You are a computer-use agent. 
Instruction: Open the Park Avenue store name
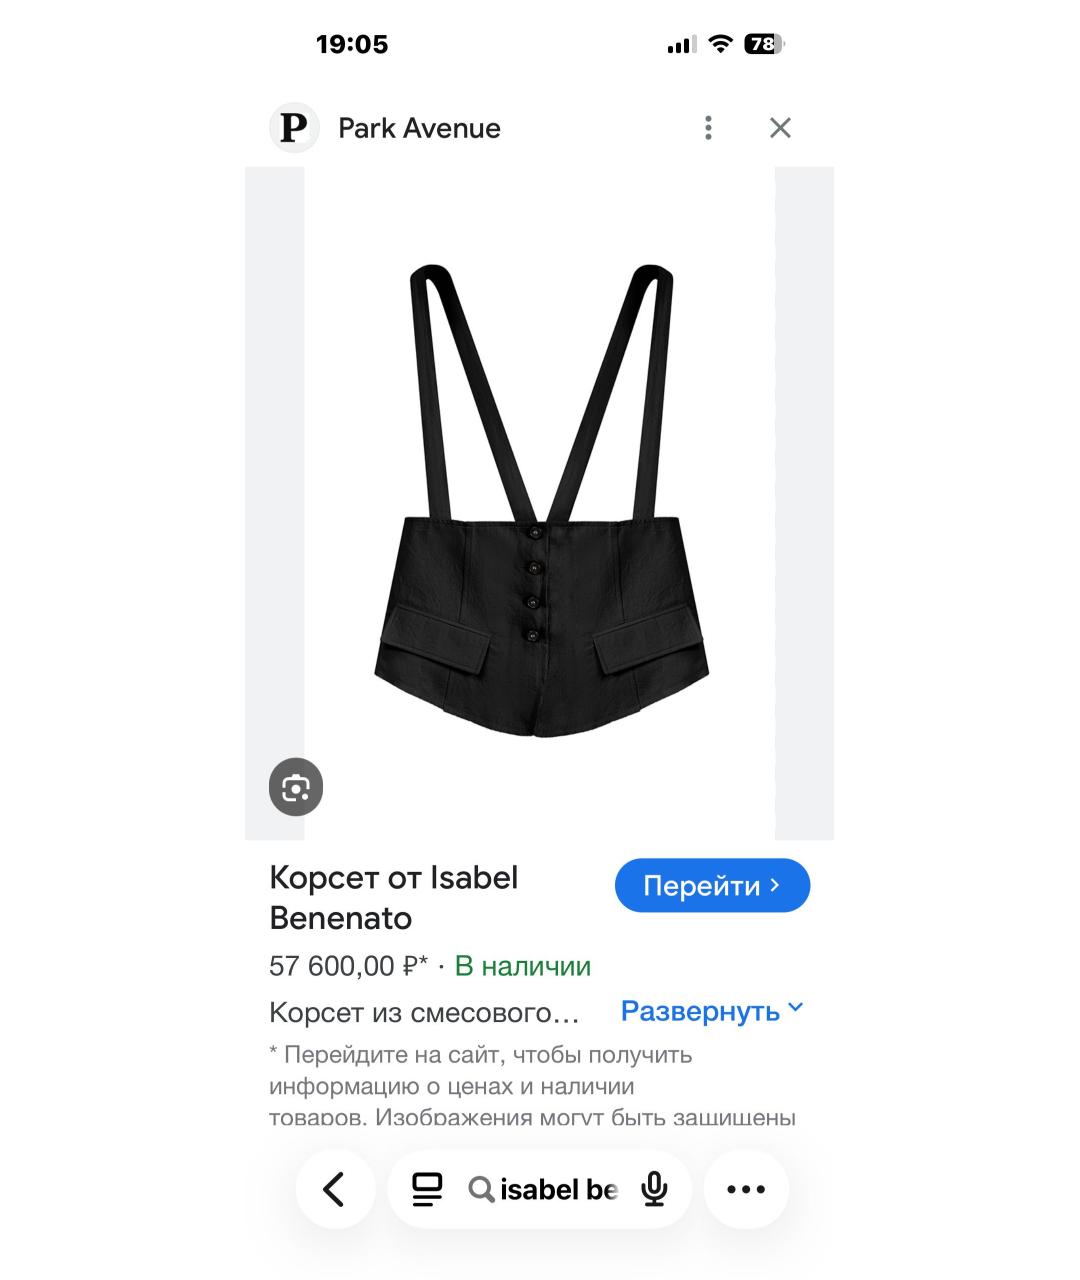click(x=419, y=128)
